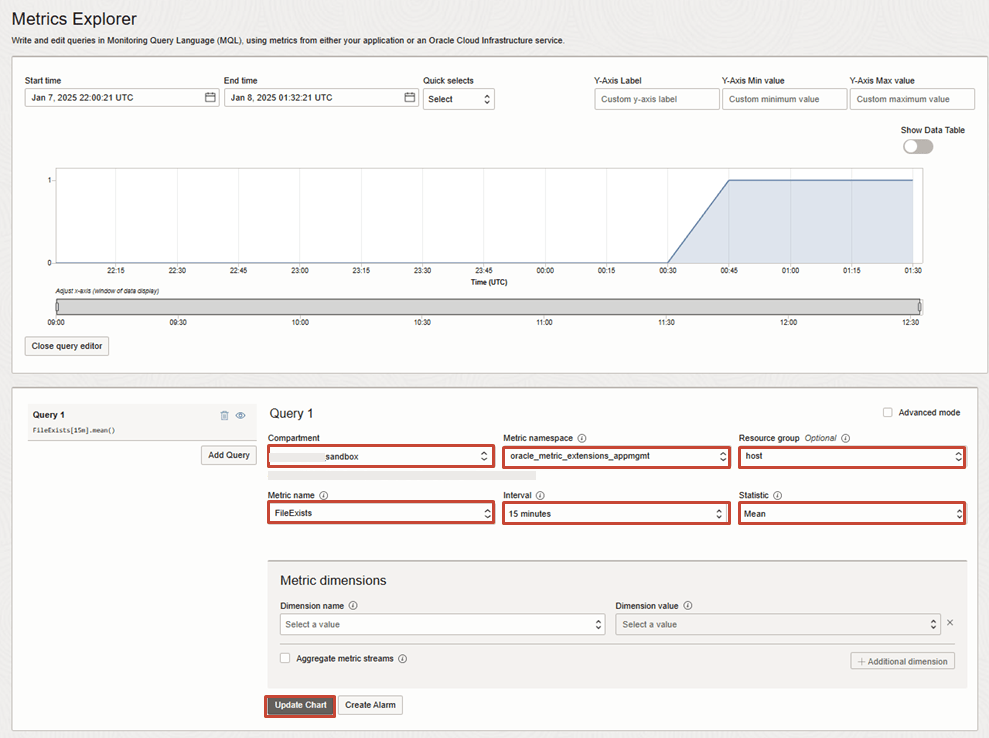Open the Quick selects dropdown
Viewport: 989px width, 738px height.
458,99
